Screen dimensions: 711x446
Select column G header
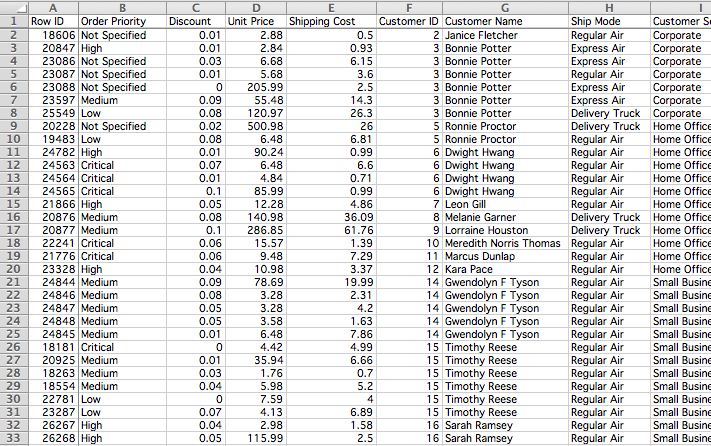click(x=505, y=8)
